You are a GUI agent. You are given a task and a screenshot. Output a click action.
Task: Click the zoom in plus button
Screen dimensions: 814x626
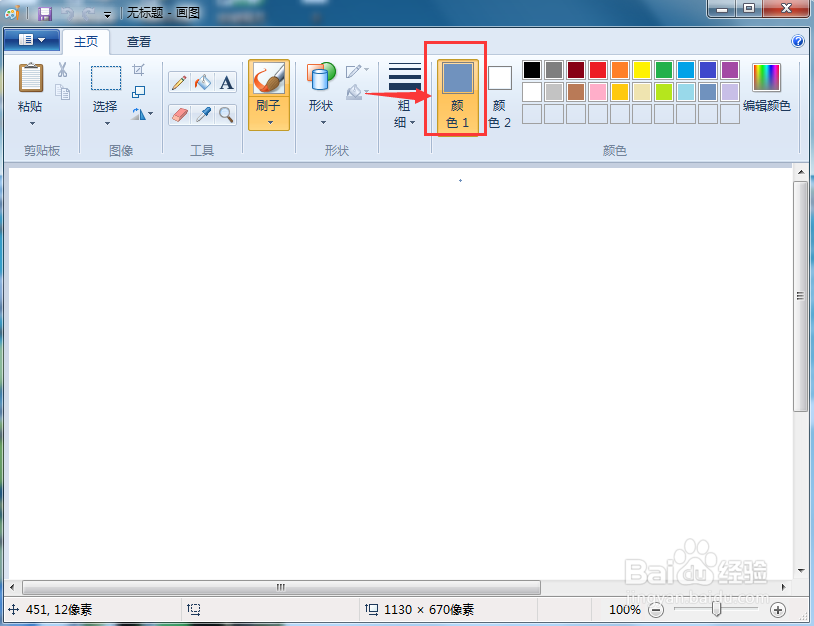[x=778, y=610]
